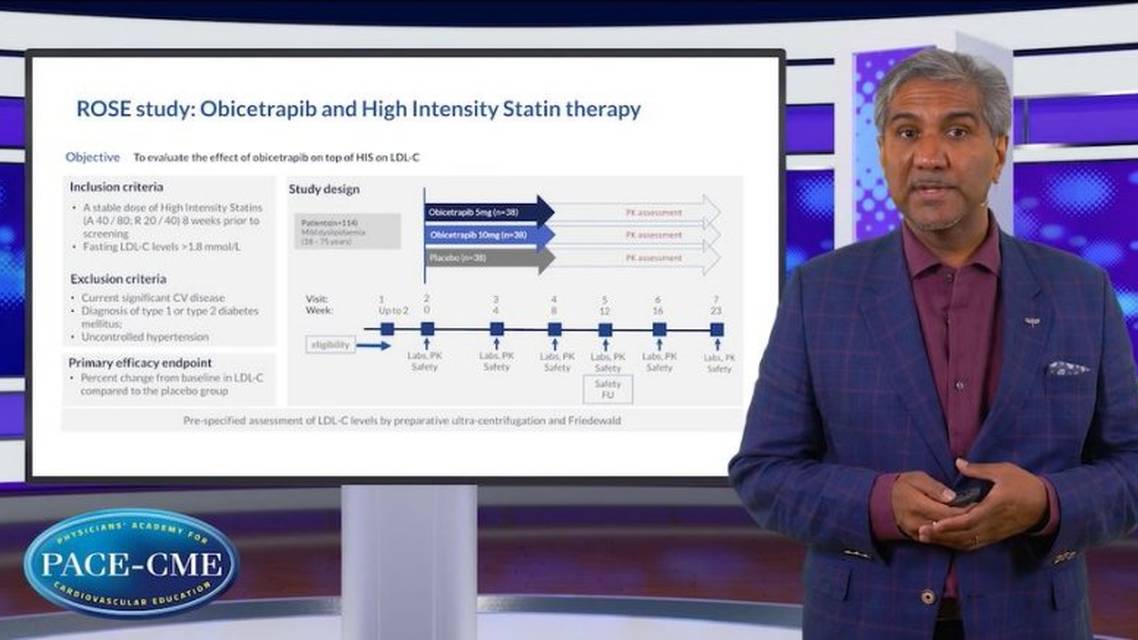Click the dark blue Obicetrapib 5mg arrow
This screenshot has width=1138, height=640.
point(488,212)
